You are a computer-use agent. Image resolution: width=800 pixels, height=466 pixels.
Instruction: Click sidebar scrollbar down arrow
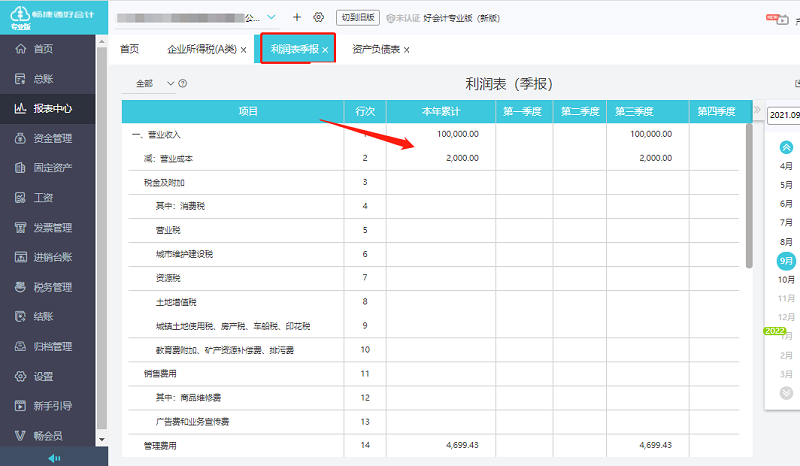[x=102, y=439]
